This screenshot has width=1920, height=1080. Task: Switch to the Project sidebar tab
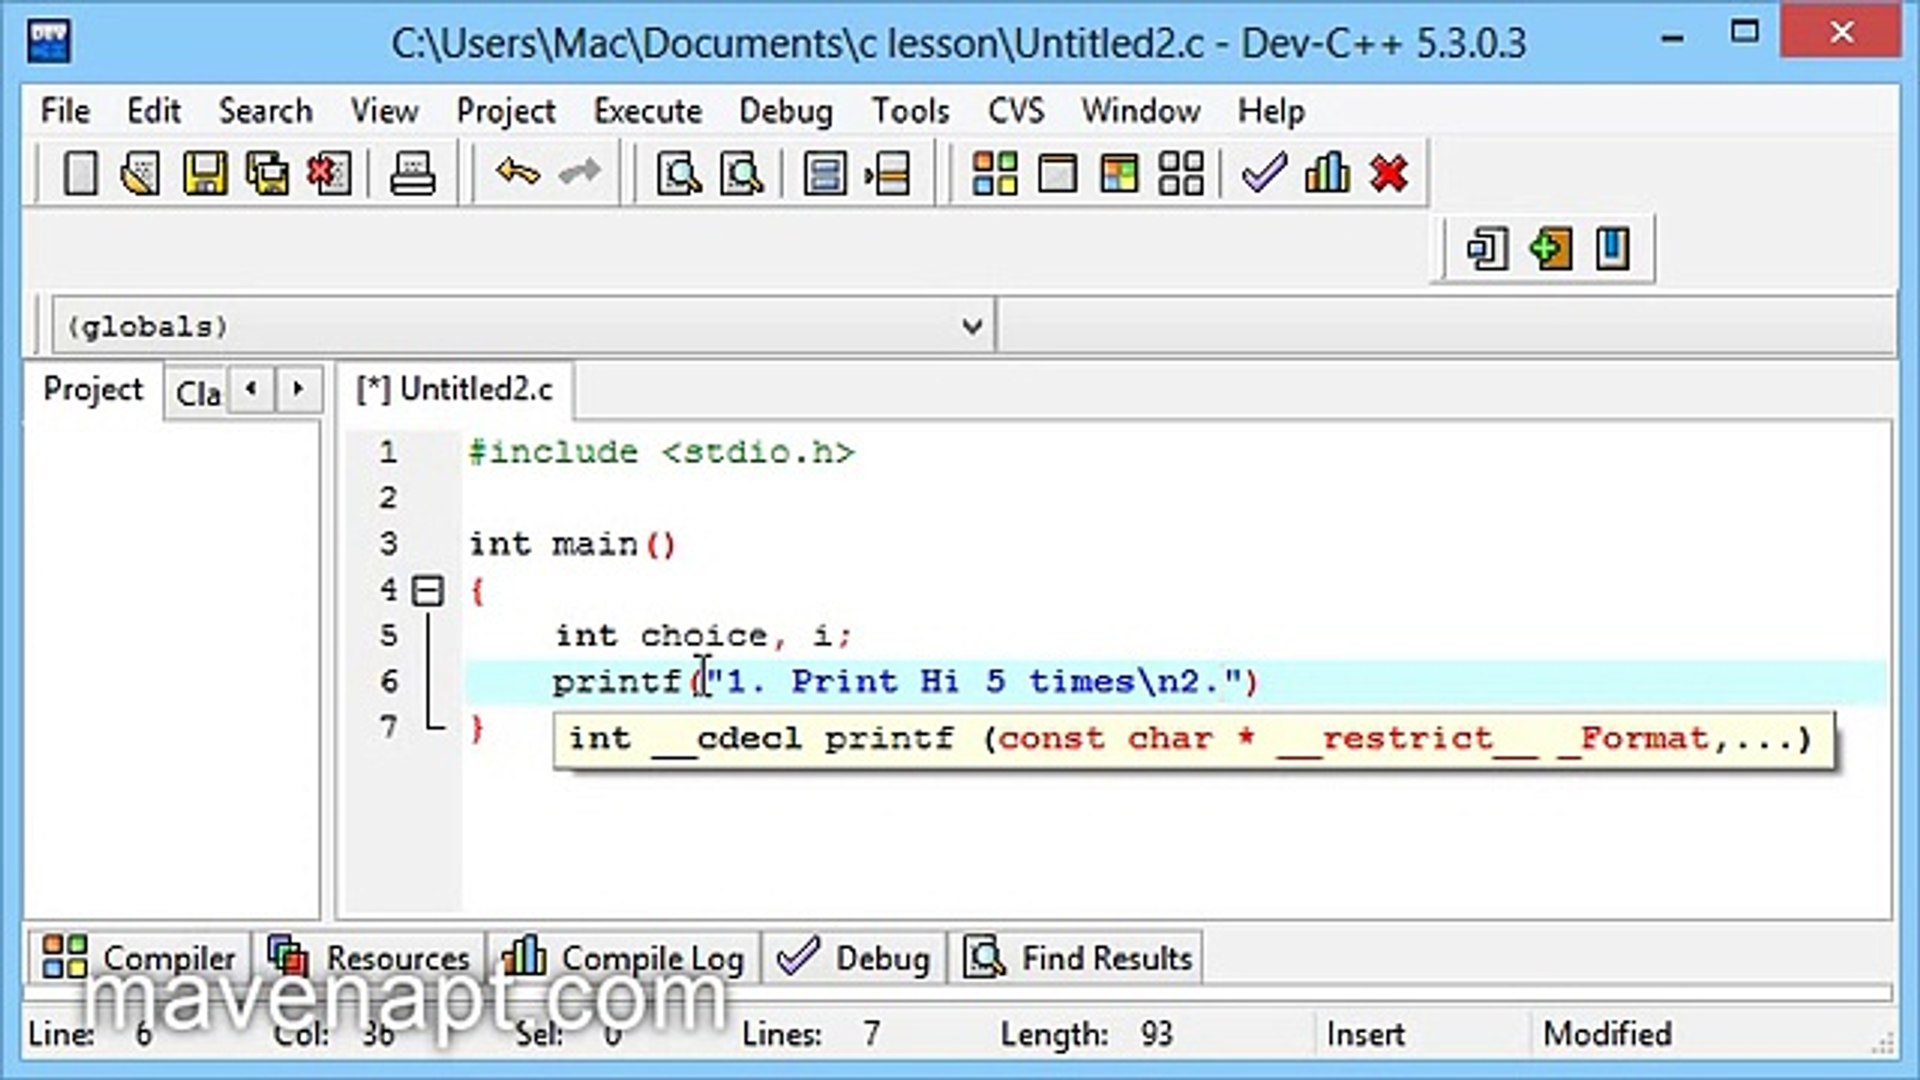(x=93, y=389)
